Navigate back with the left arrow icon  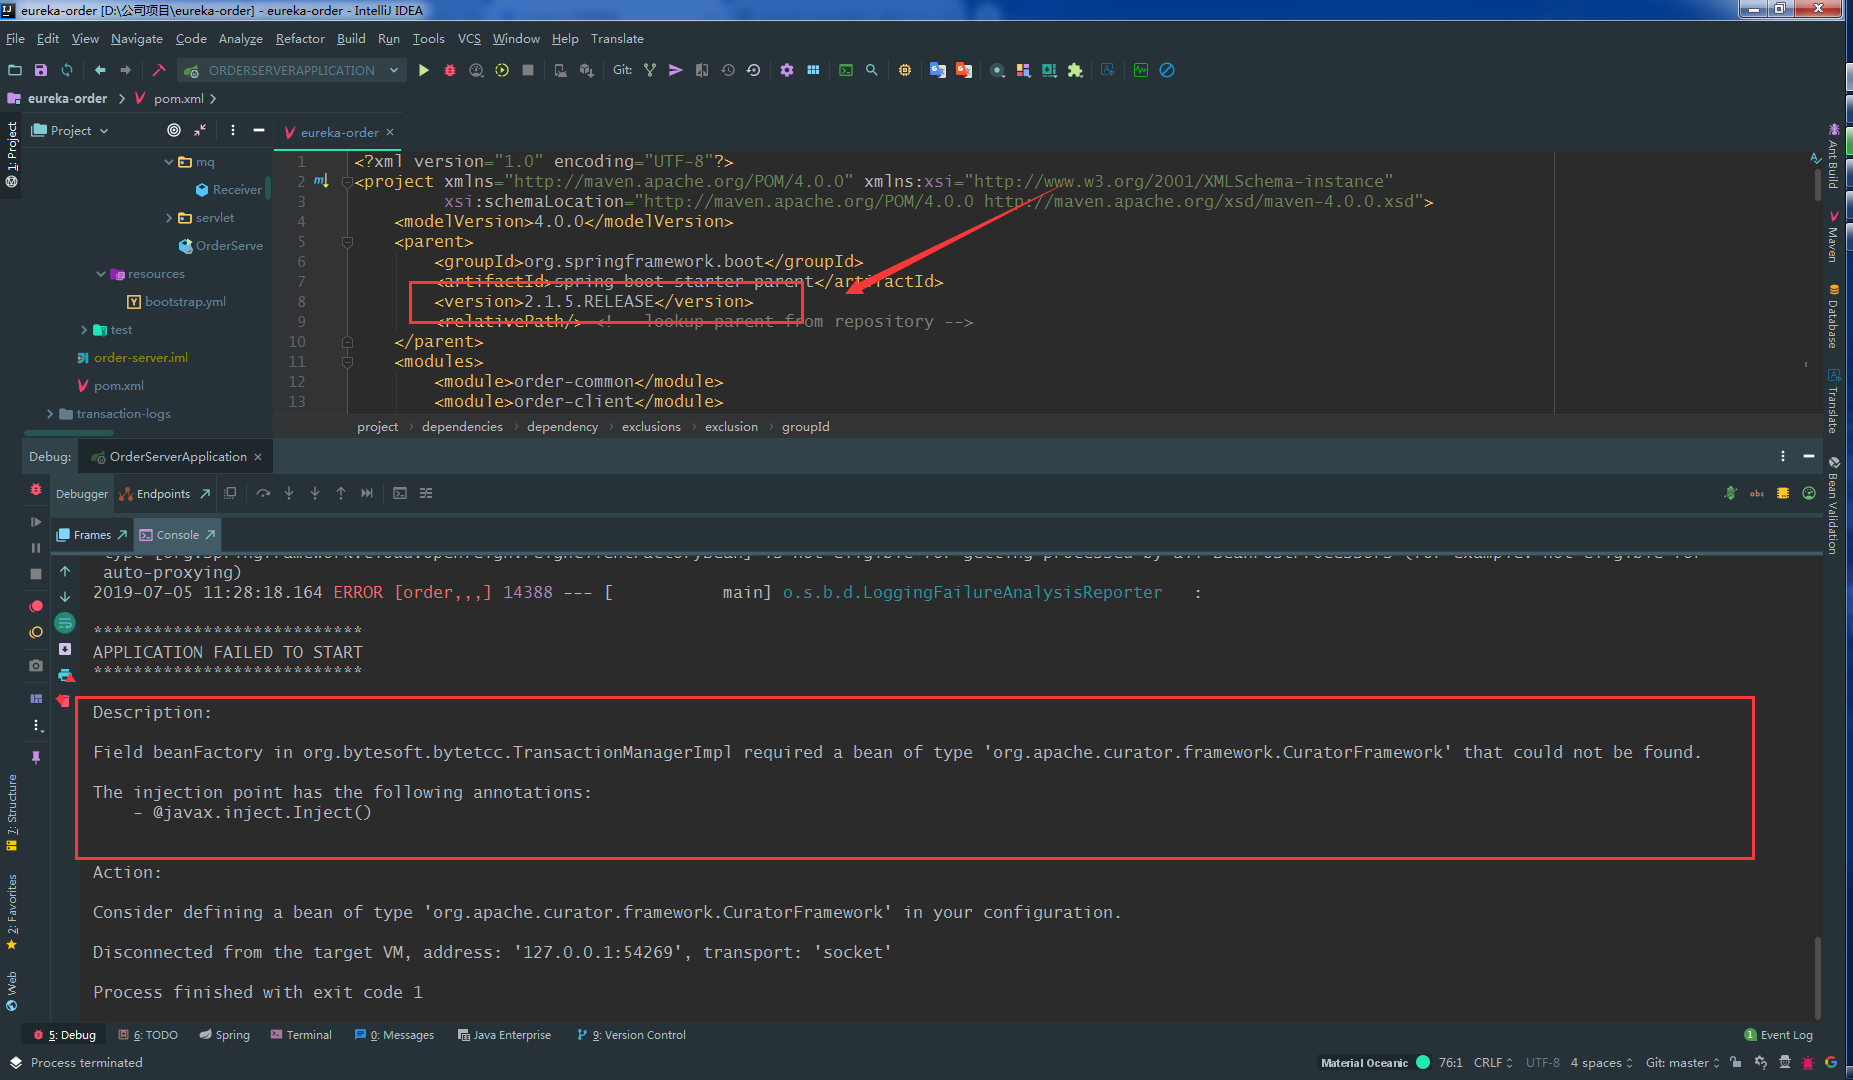[100, 70]
